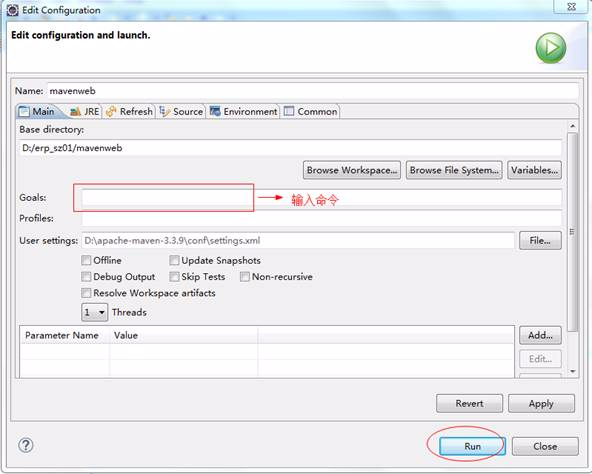The height and width of the screenshot is (474, 592).
Task: Click the User settings path field
Action: click(x=298, y=241)
